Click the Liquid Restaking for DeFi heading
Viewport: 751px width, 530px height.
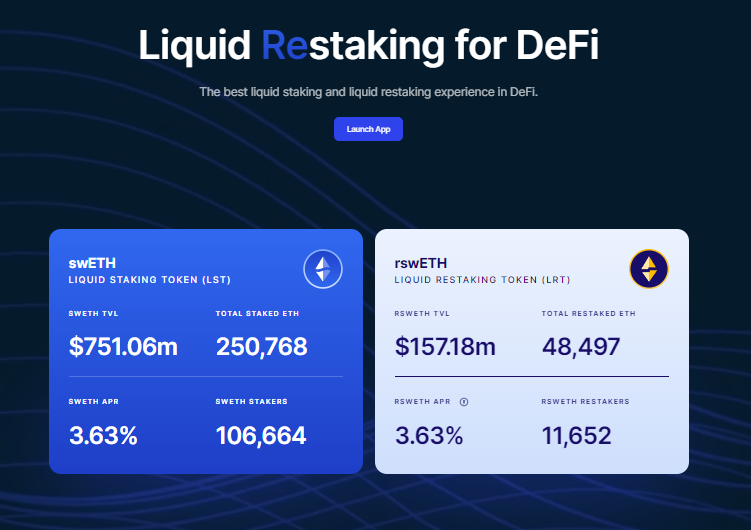point(368,45)
